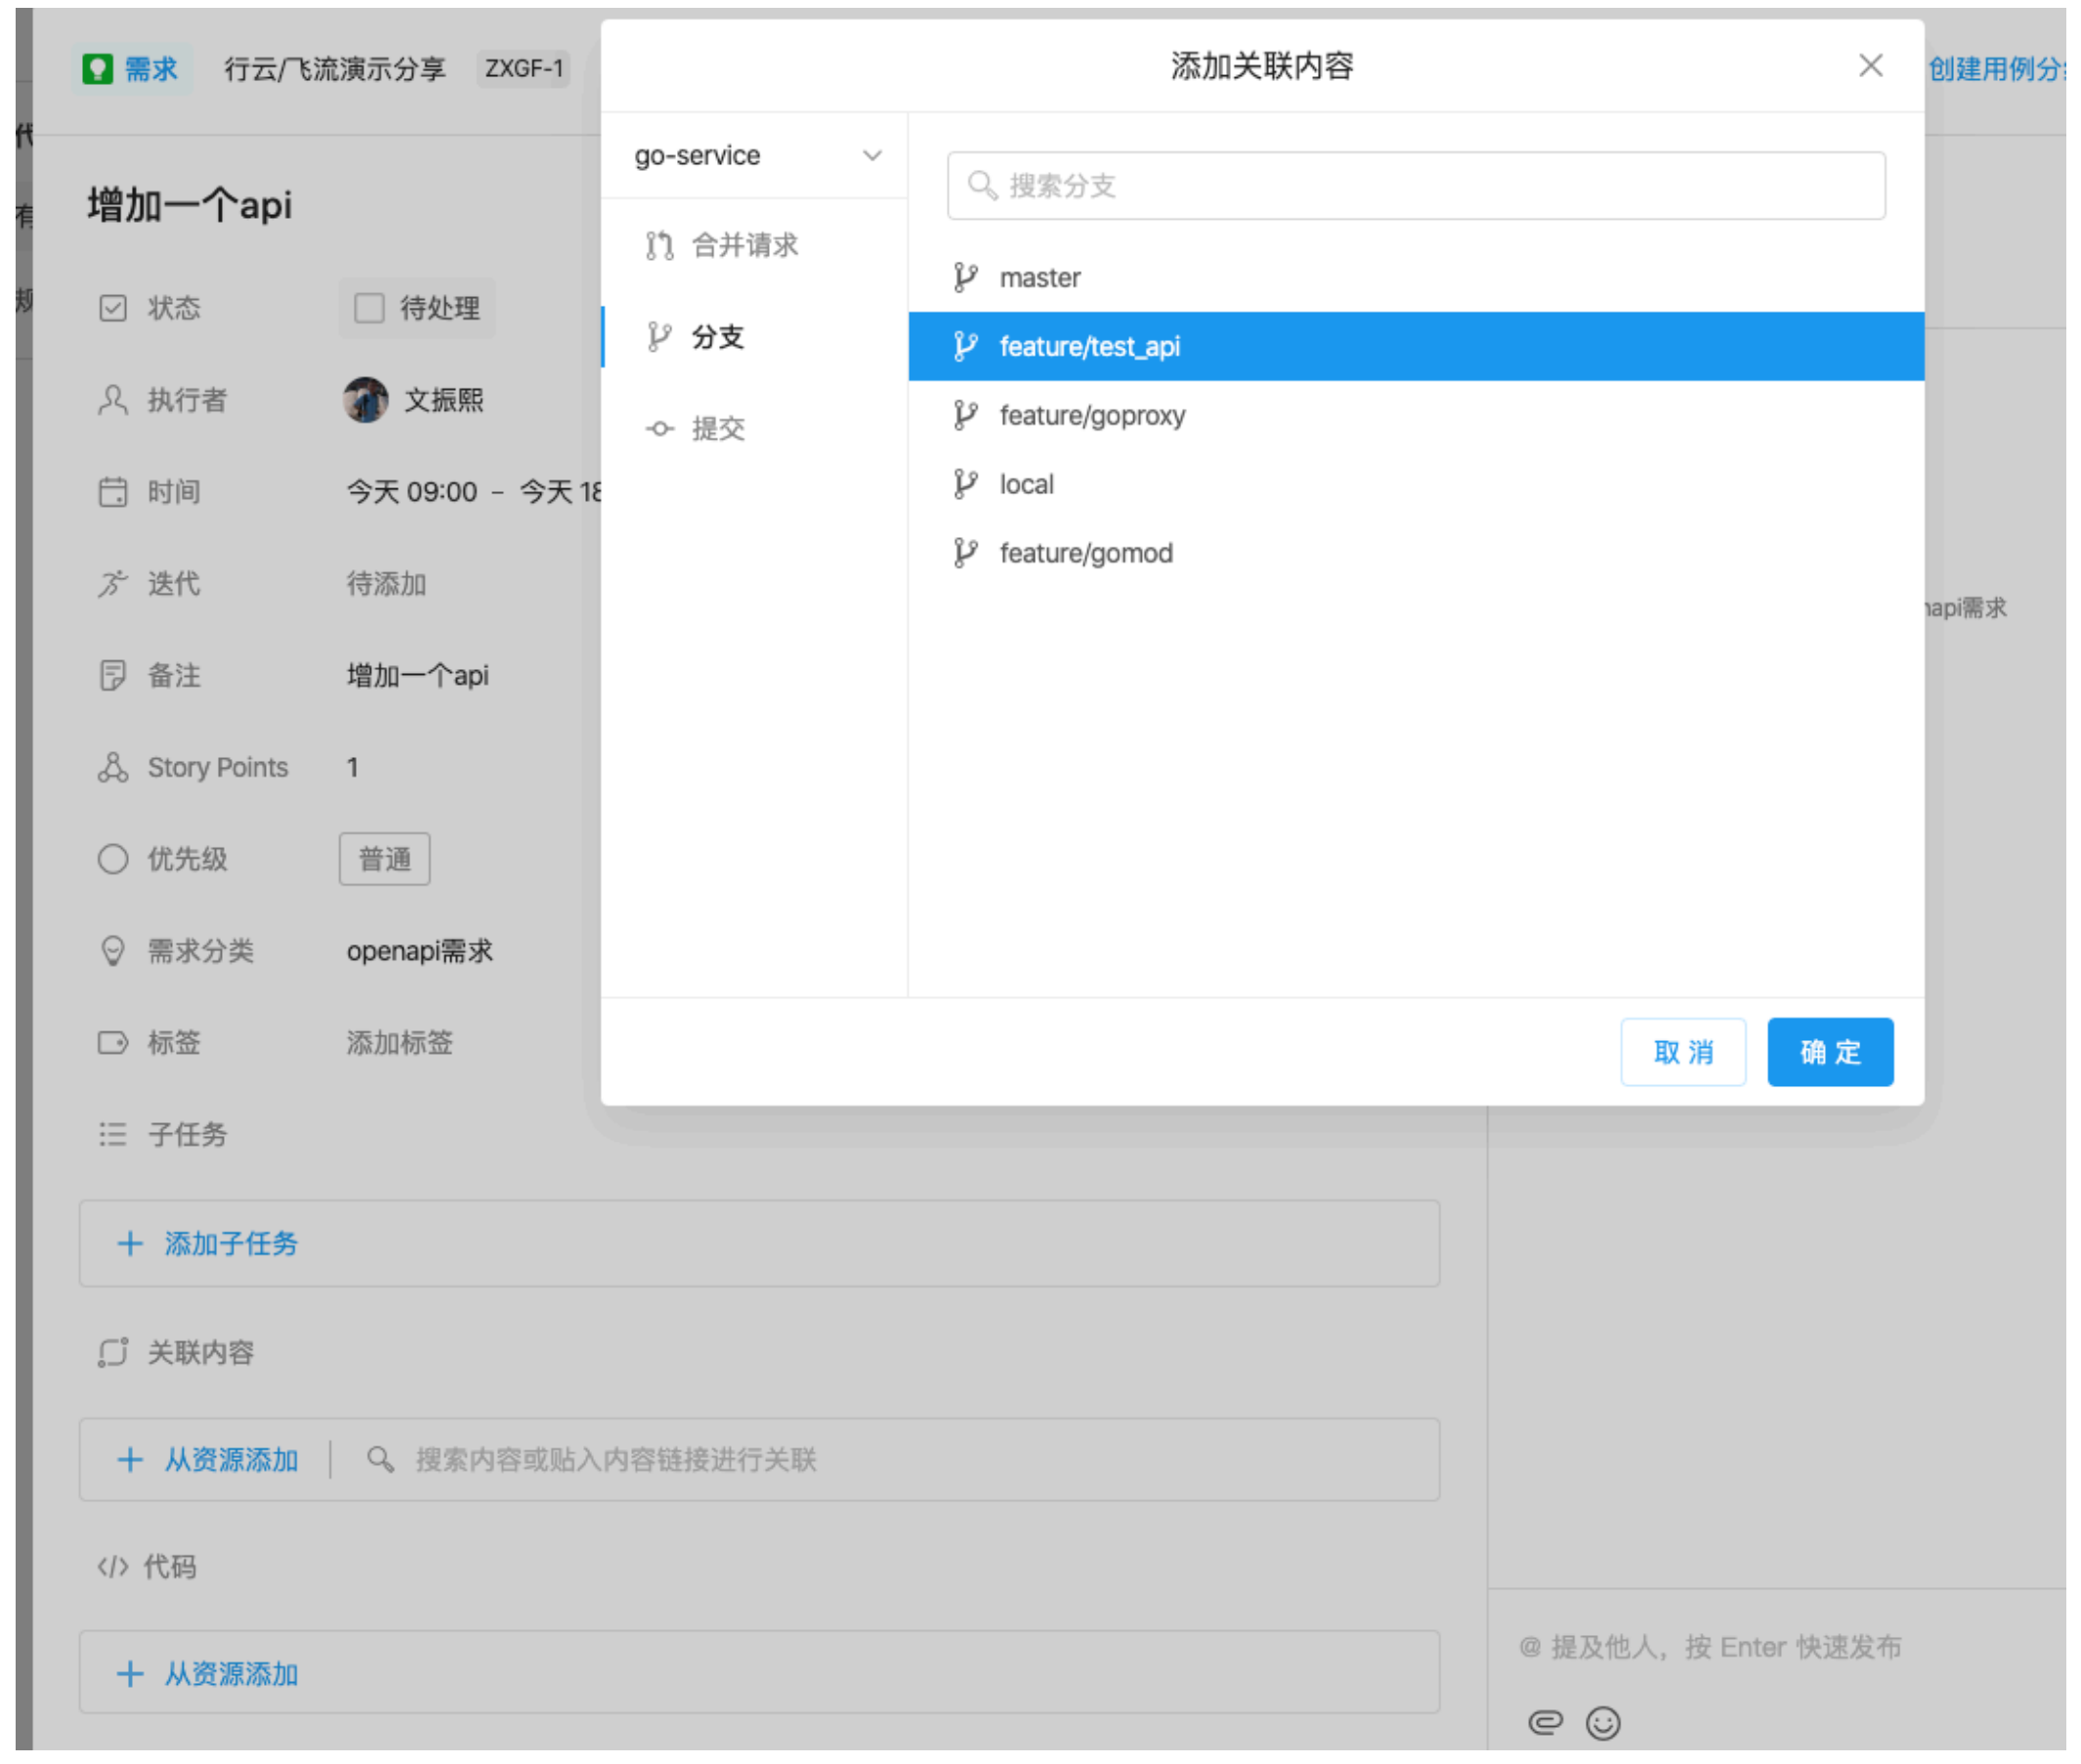The image size is (2081, 1764).
Task: Select feature/test_api branch item
Action: point(1406,345)
